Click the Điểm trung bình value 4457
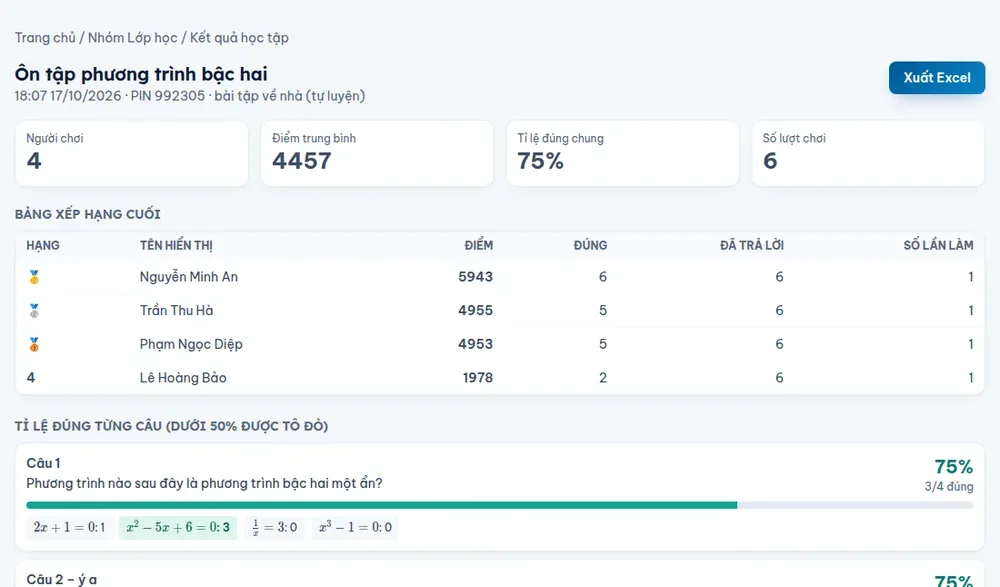This screenshot has width=1000, height=587. tap(302, 161)
